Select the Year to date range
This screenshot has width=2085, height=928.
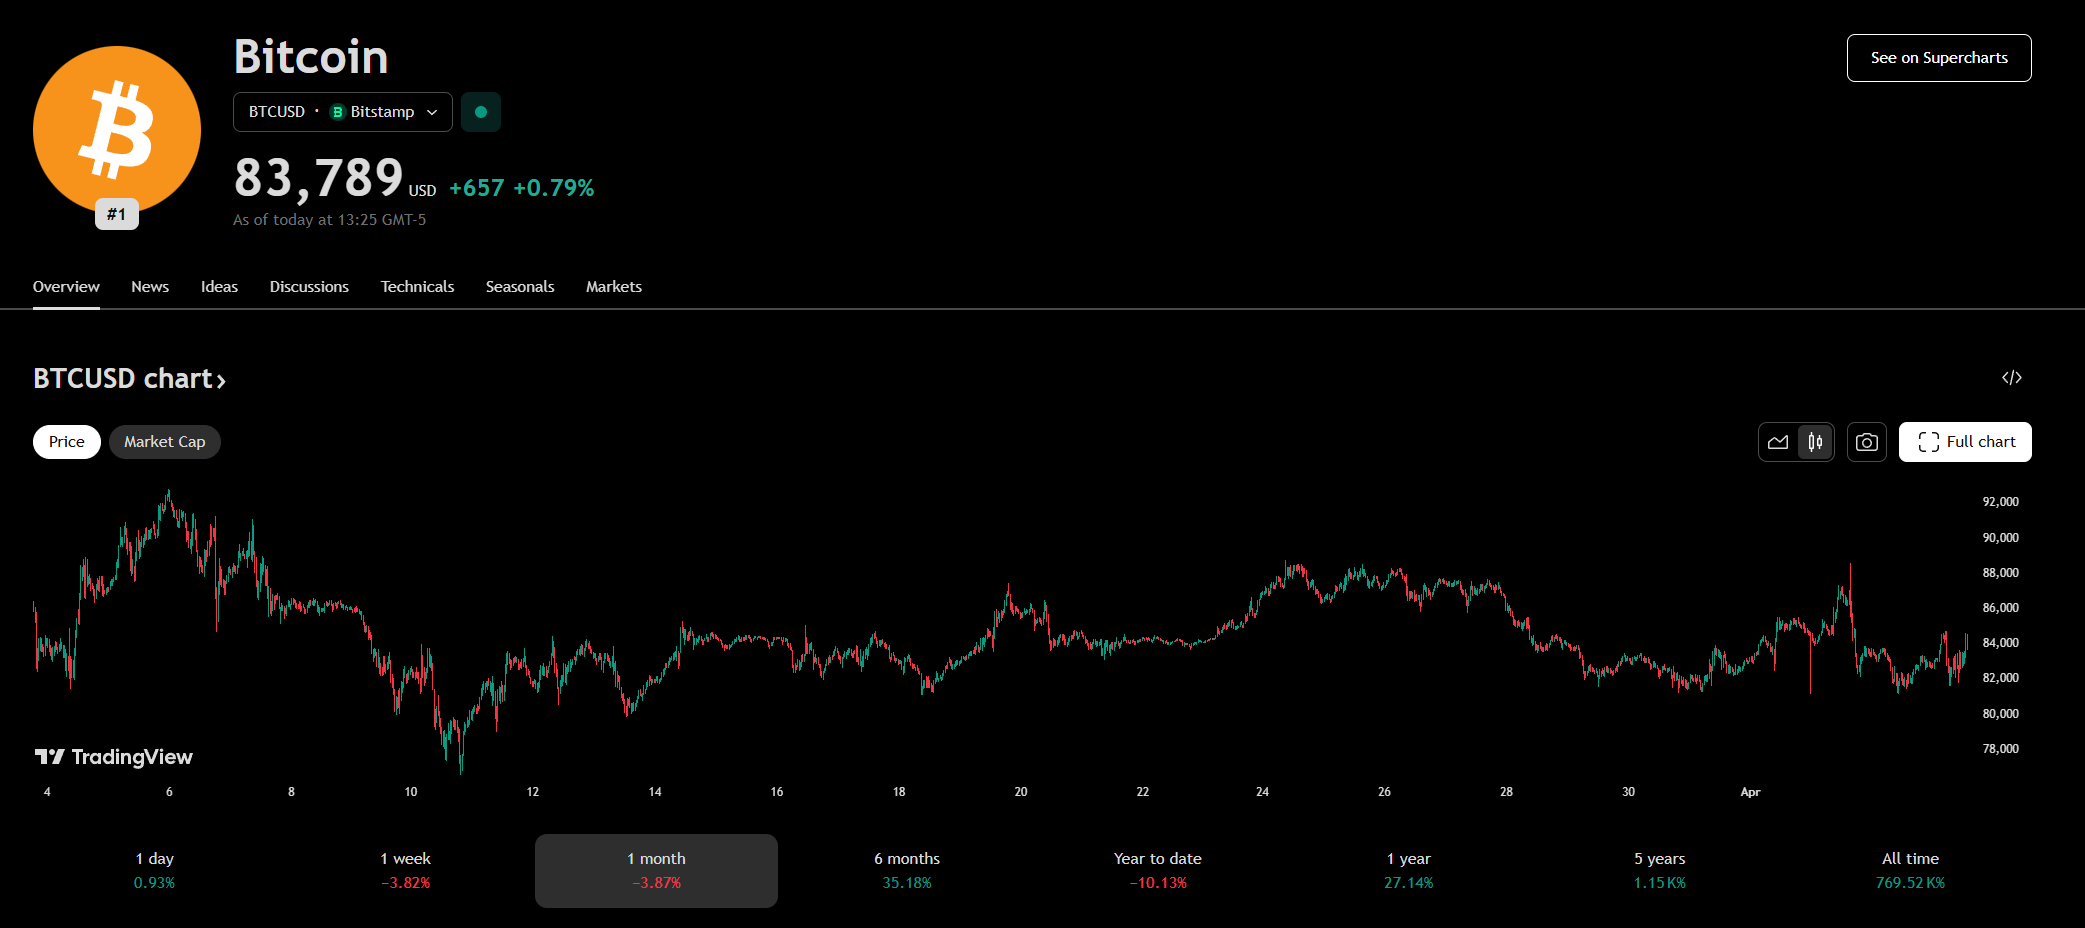coord(1158,871)
